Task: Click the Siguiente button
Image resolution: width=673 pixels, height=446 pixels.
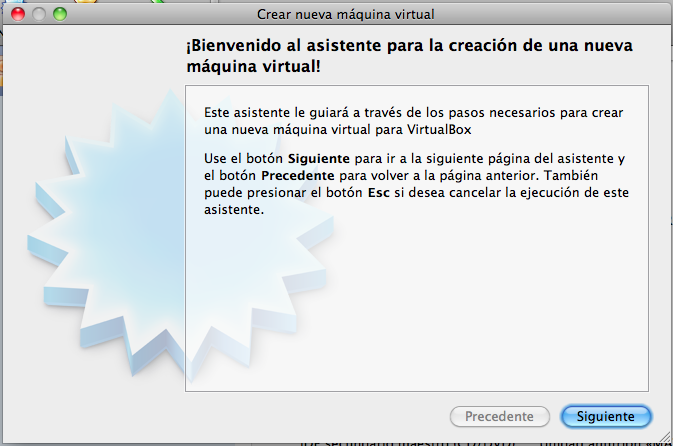Action: click(x=606, y=416)
